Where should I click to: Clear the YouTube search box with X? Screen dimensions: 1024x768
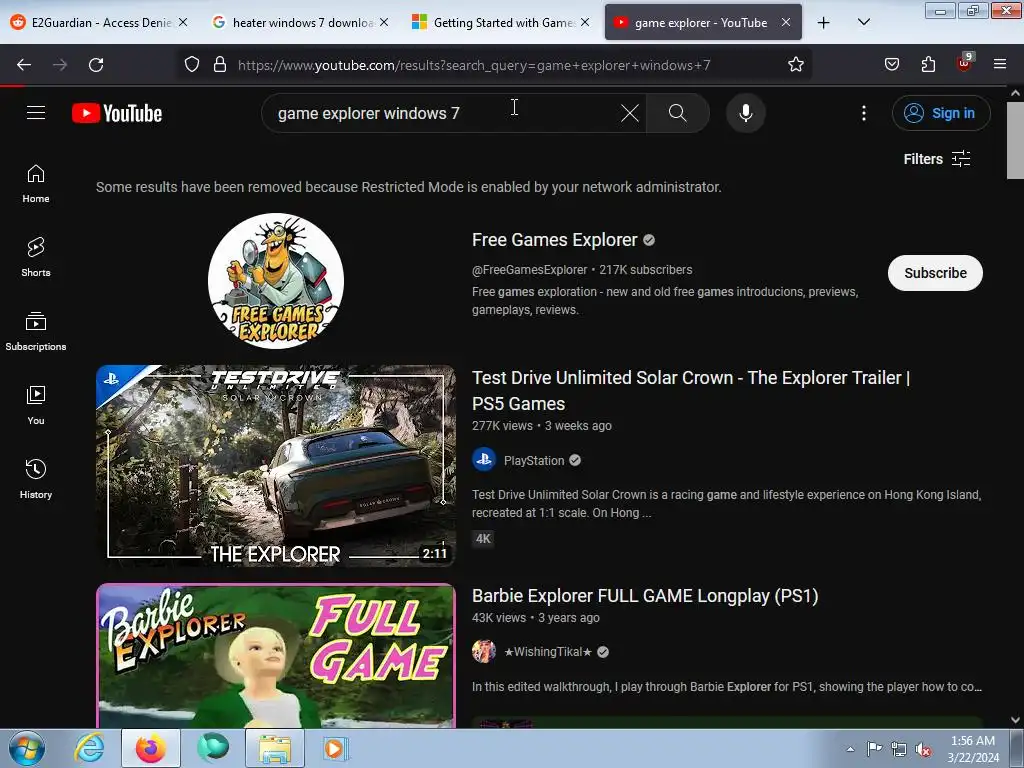[x=630, y=113]
